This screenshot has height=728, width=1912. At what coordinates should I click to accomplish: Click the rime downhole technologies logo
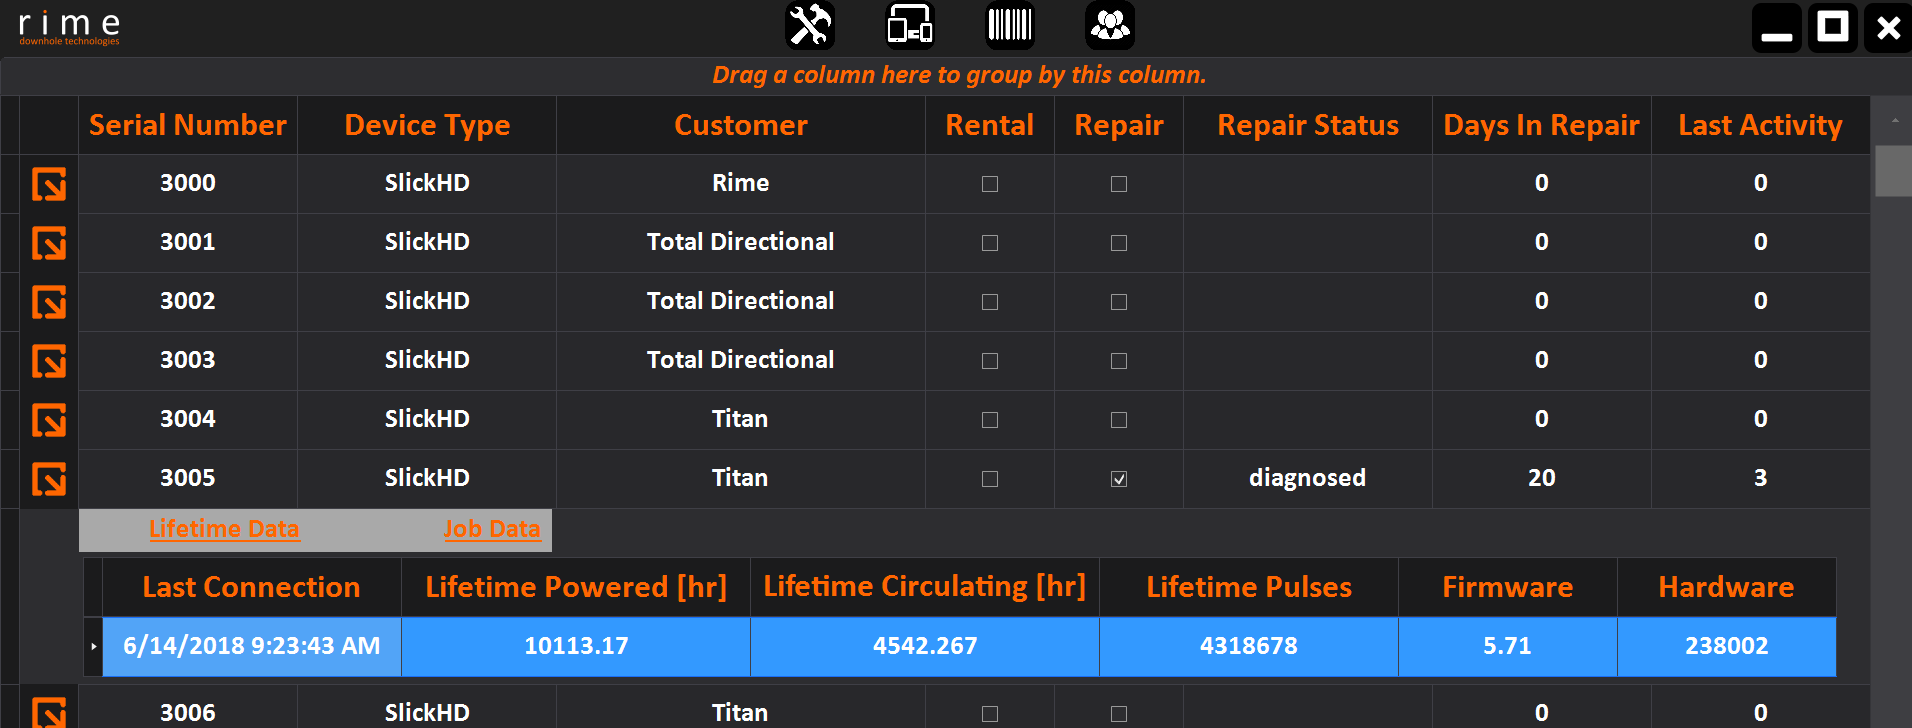coord(69,27)
